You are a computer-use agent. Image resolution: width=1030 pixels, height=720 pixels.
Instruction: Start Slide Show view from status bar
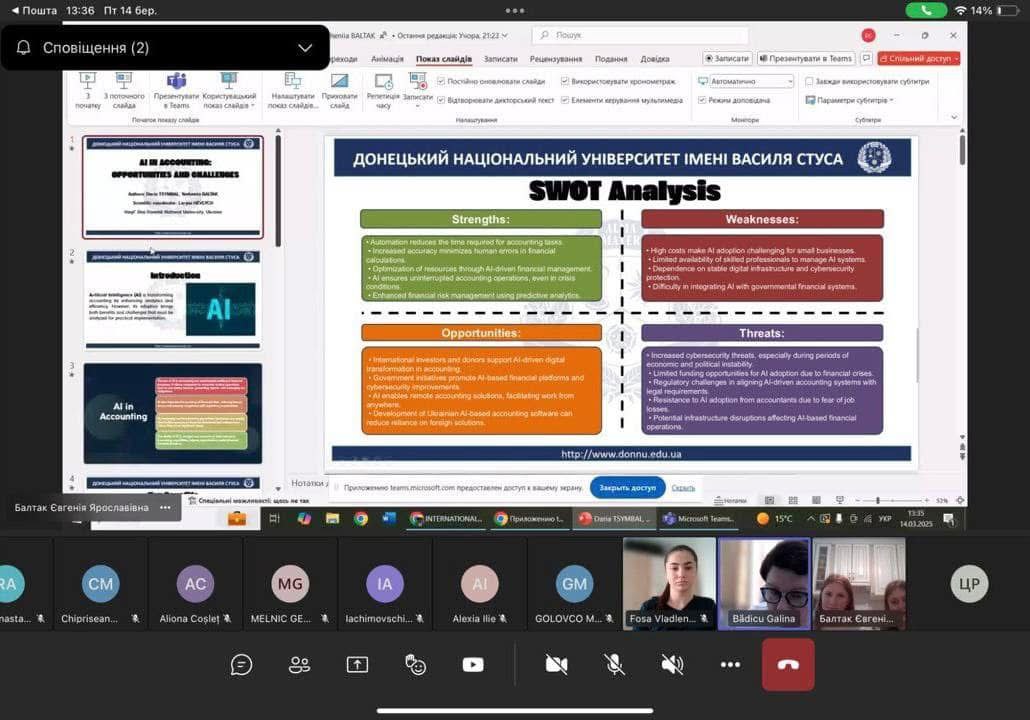click(x=840, y=501)
